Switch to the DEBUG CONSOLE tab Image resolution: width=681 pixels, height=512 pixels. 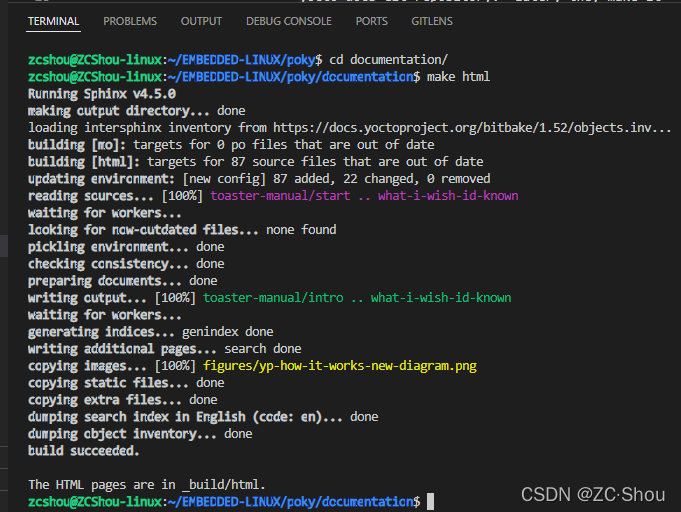(x=289, y=21)
